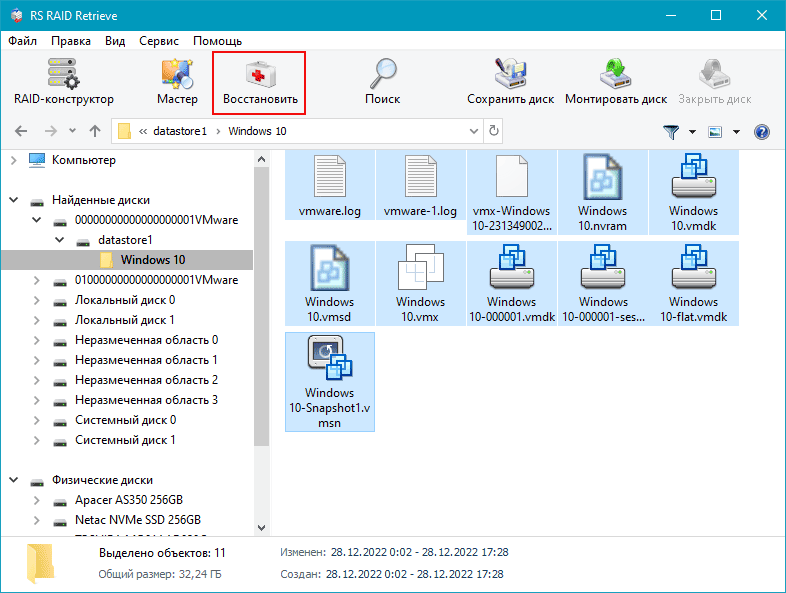This screenshot has width=786, height=593.
Task: Open the address bar path dropdown
Action: [x=474, y=131]
